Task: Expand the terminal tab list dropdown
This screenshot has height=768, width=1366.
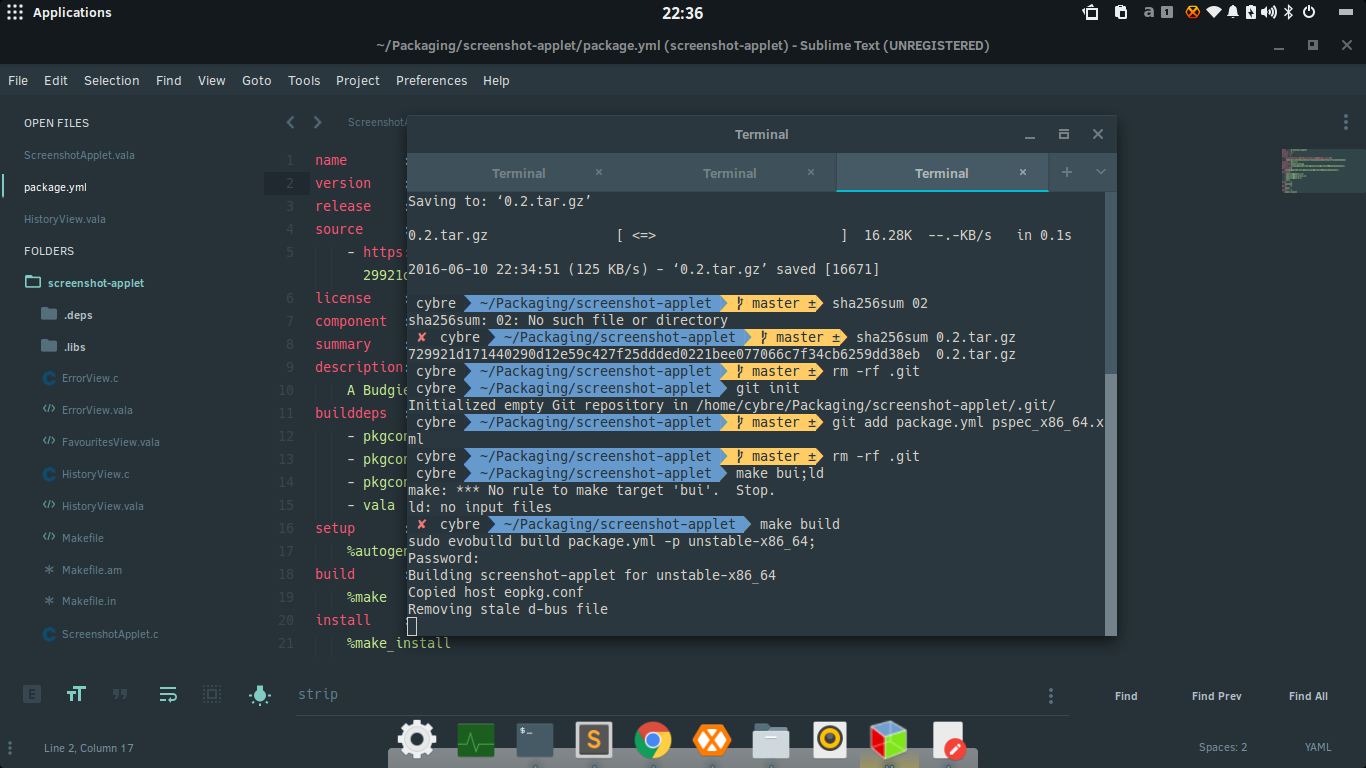Action: [x=1101, y=172]
